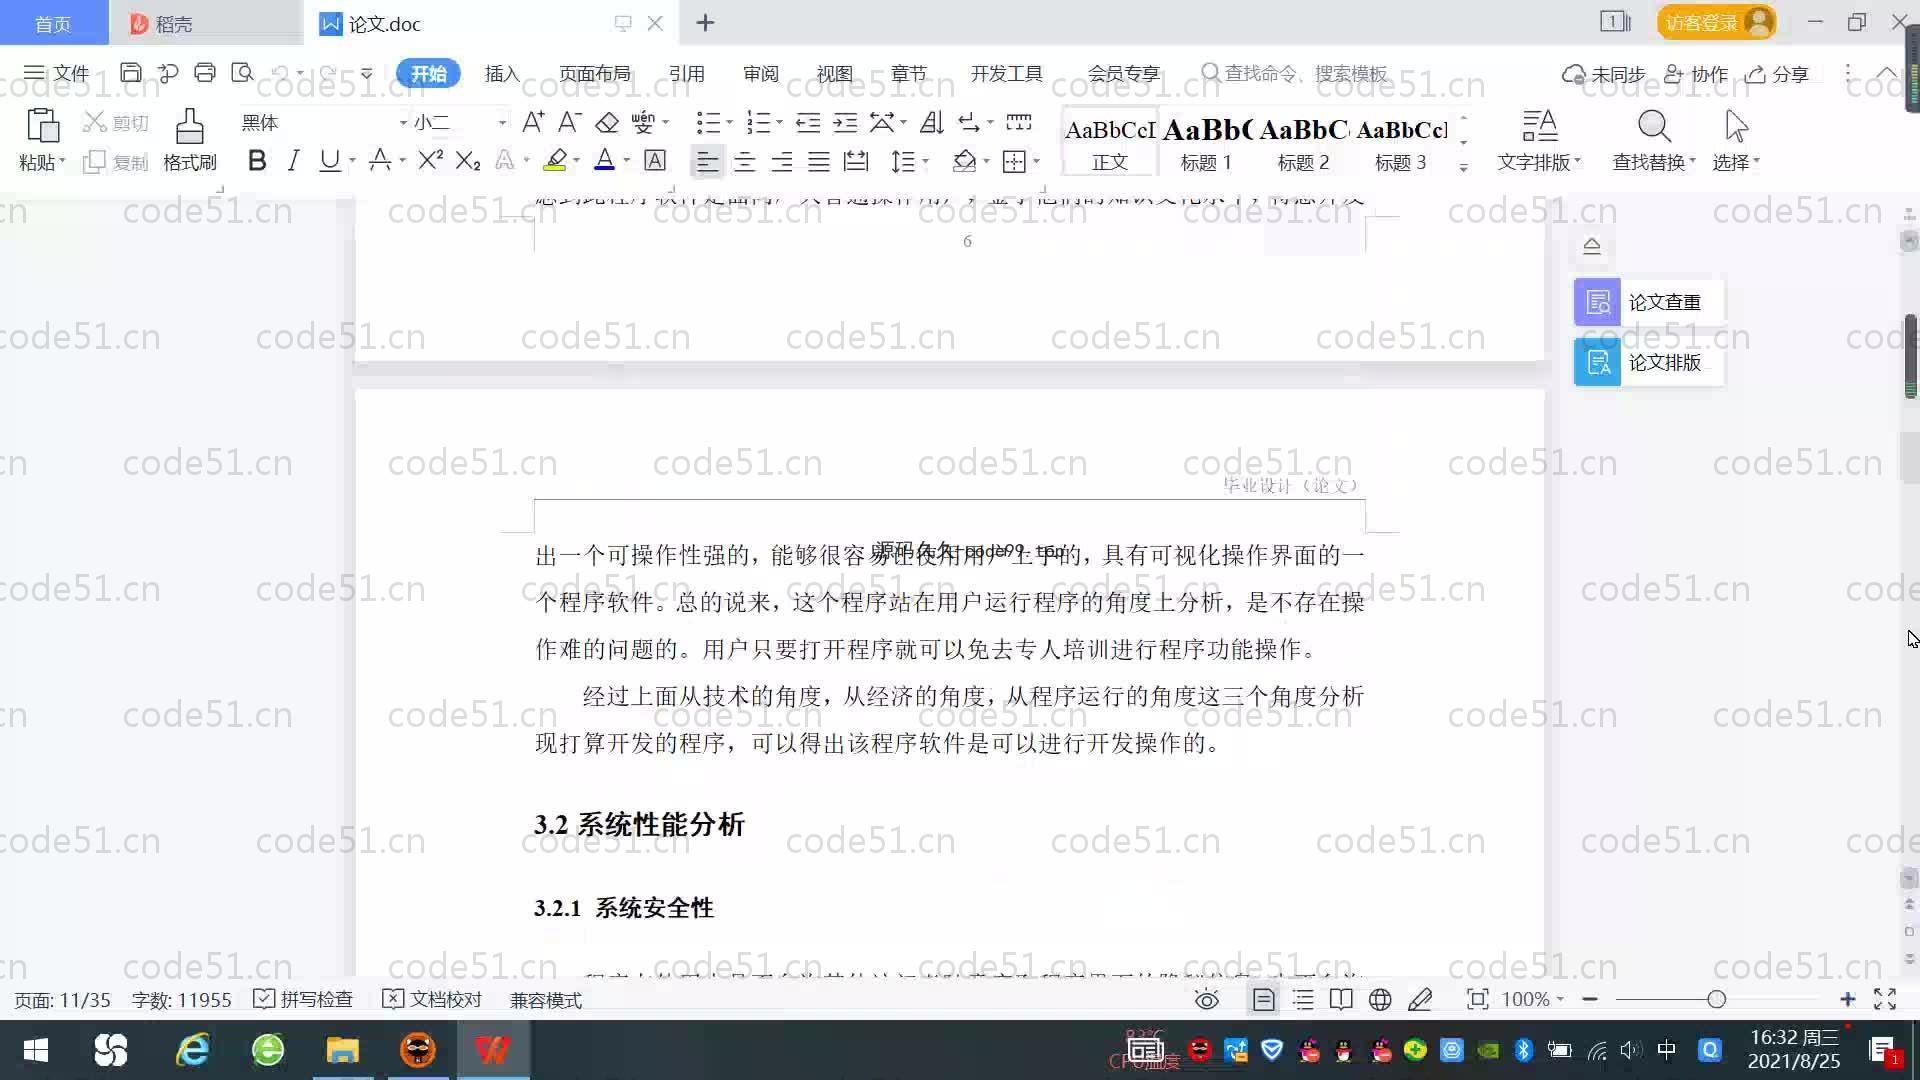Apply underline to text
This screenshot has width=1920, height=1080.
pyautogui.click(x=329, y=161)
